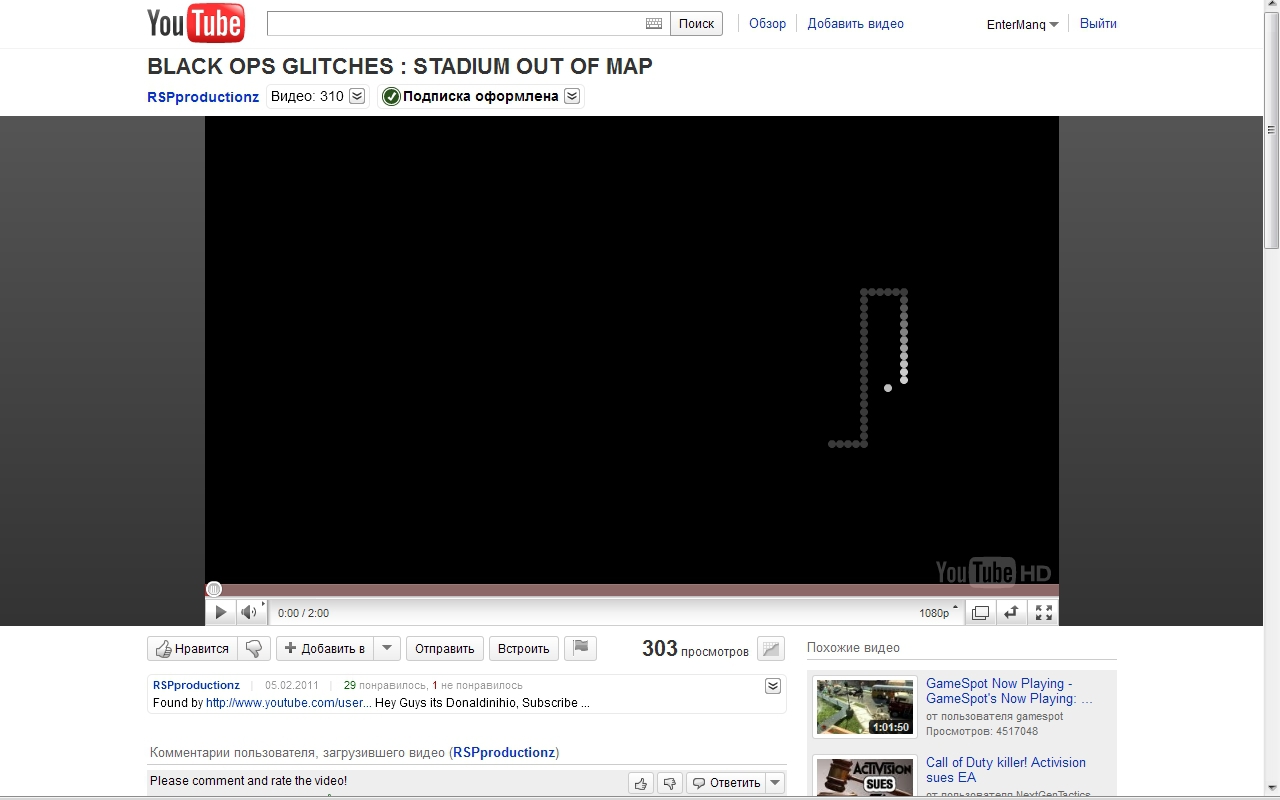Click the 303 просмотров view count
1280x800 pixels.
click(x=695, y=649)
